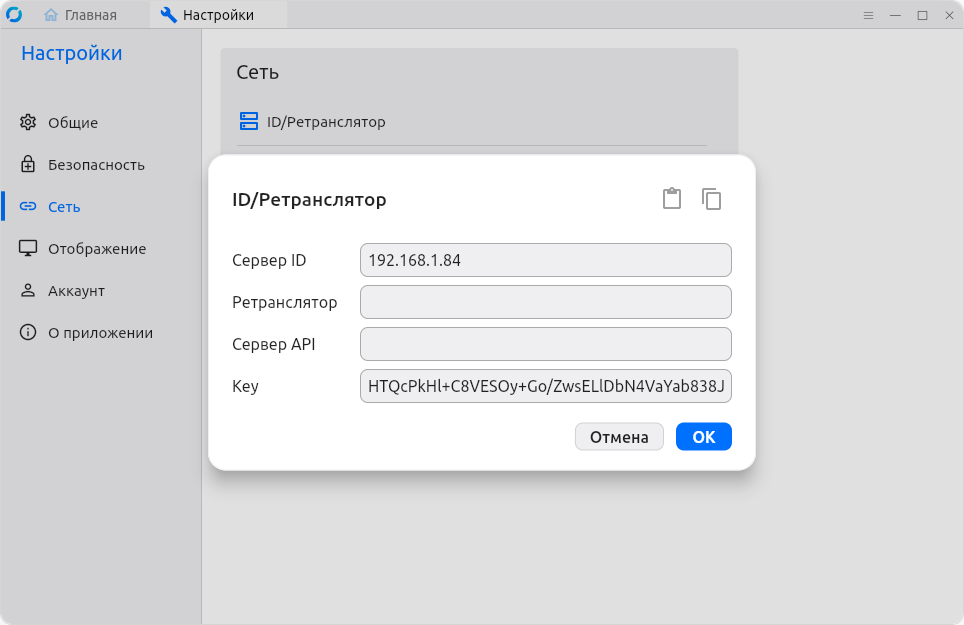Screen dimensions: 964x625
Task: Maximize the window
Action: pos(922,15)
